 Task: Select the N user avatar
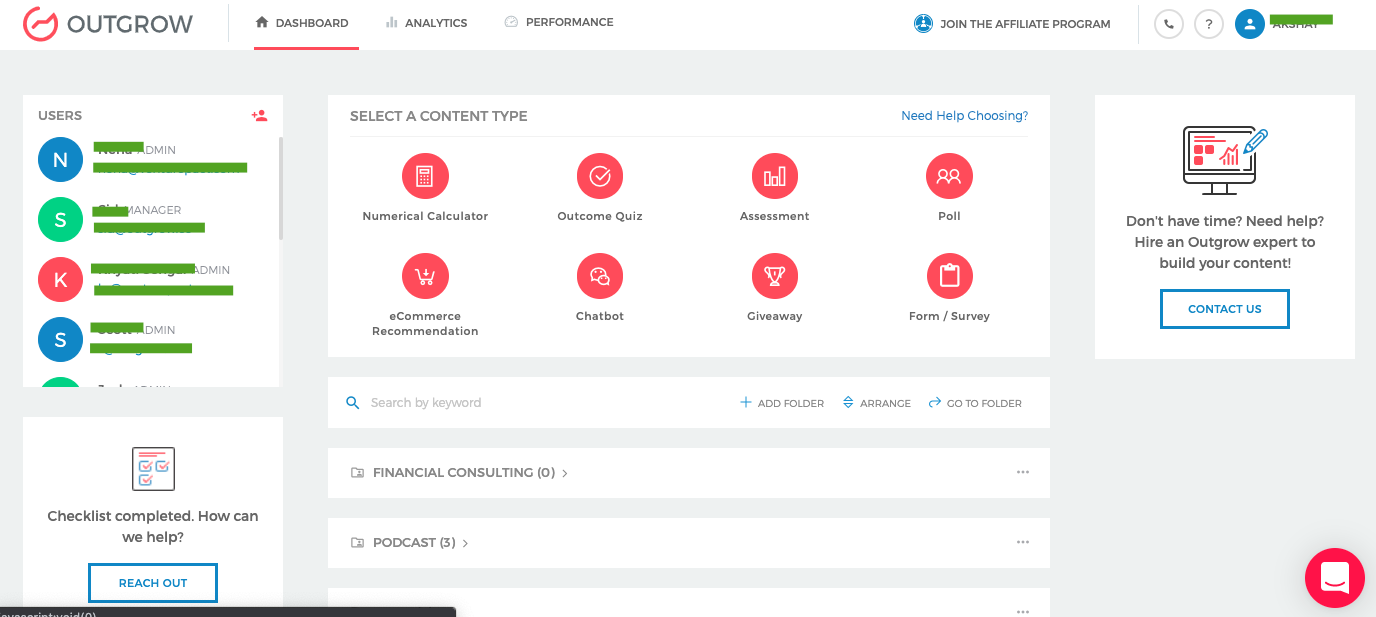(x=60, y=160)
